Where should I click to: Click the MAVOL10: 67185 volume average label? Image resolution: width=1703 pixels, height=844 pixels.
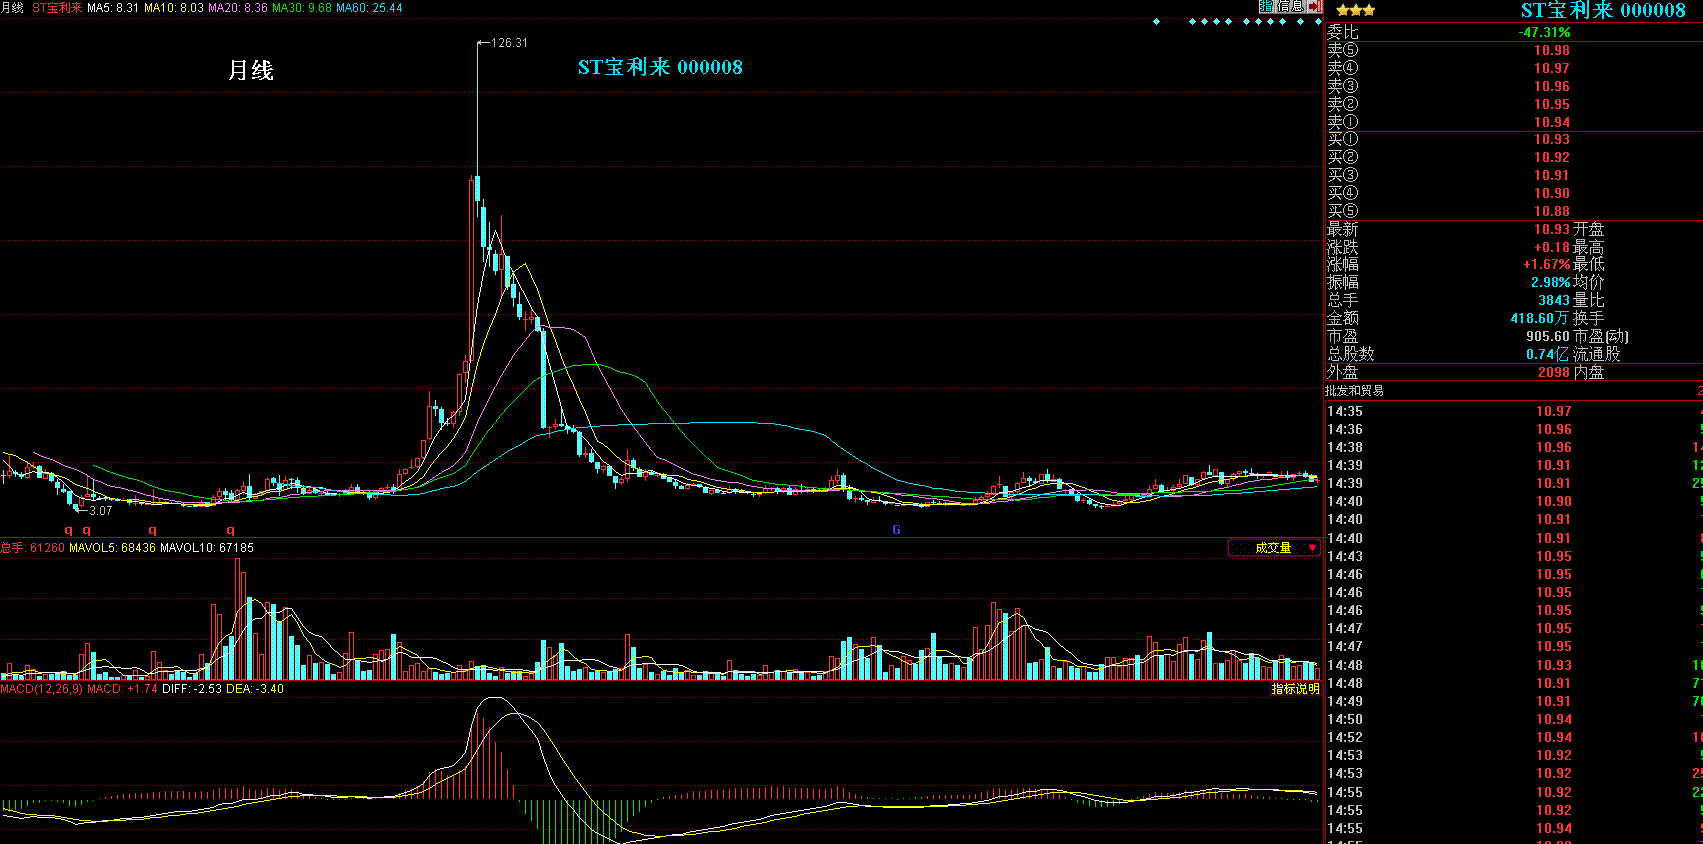tap(207, 548)
